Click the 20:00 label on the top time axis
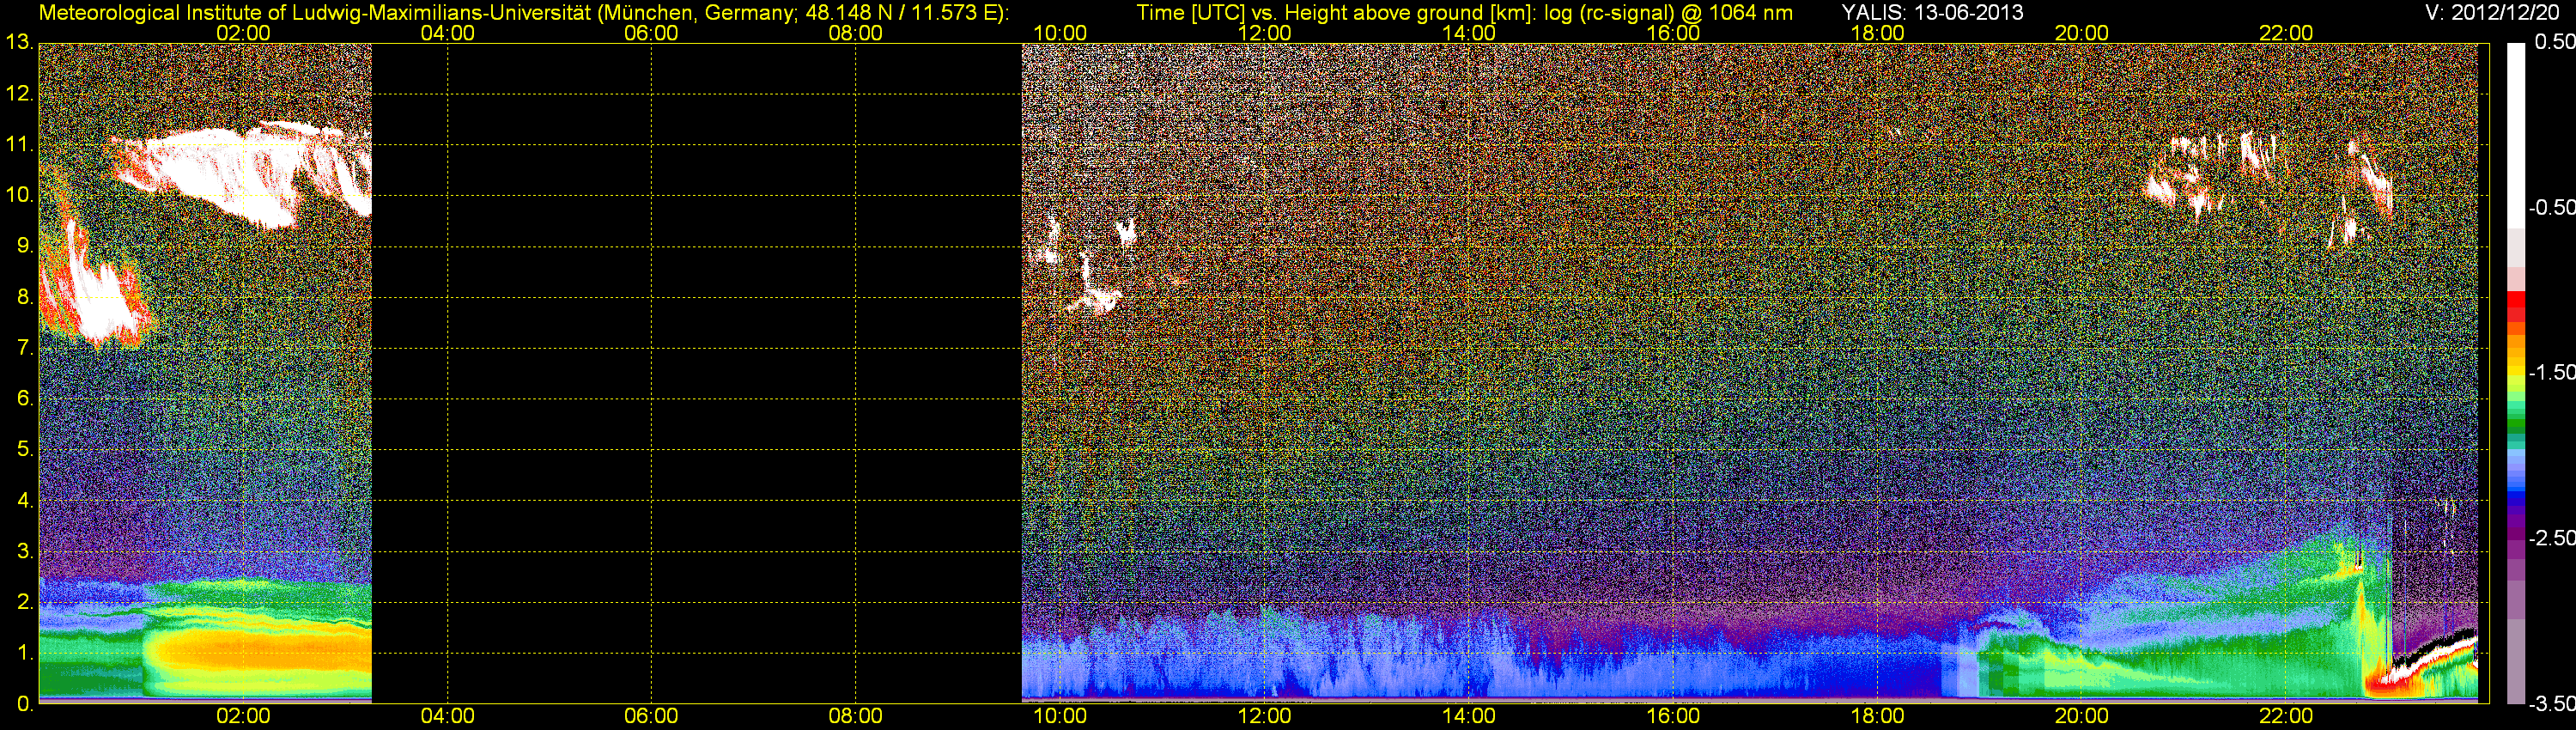The height and width of the screenshot is (730, 2576). (x=2082, y=33)
